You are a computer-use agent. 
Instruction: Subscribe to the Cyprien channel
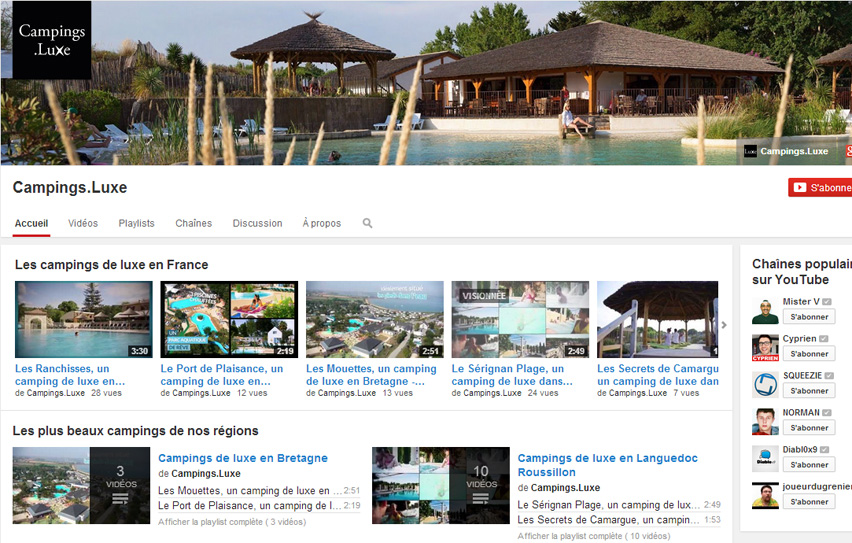tap(809, 354)
